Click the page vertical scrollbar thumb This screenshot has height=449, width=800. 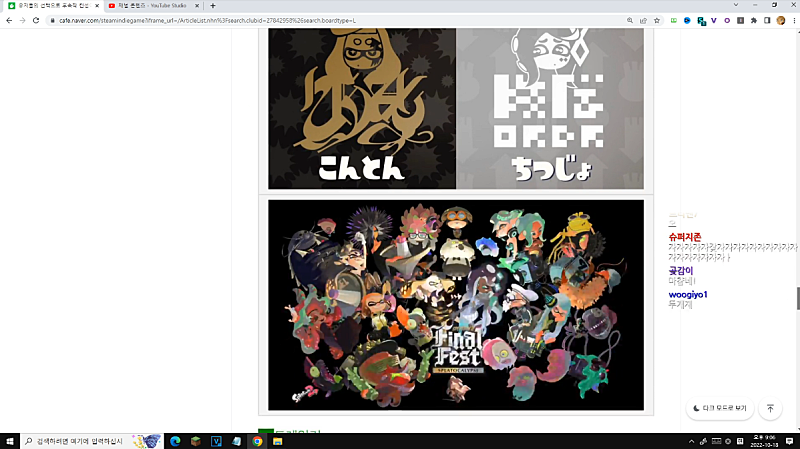pos(798,298)
